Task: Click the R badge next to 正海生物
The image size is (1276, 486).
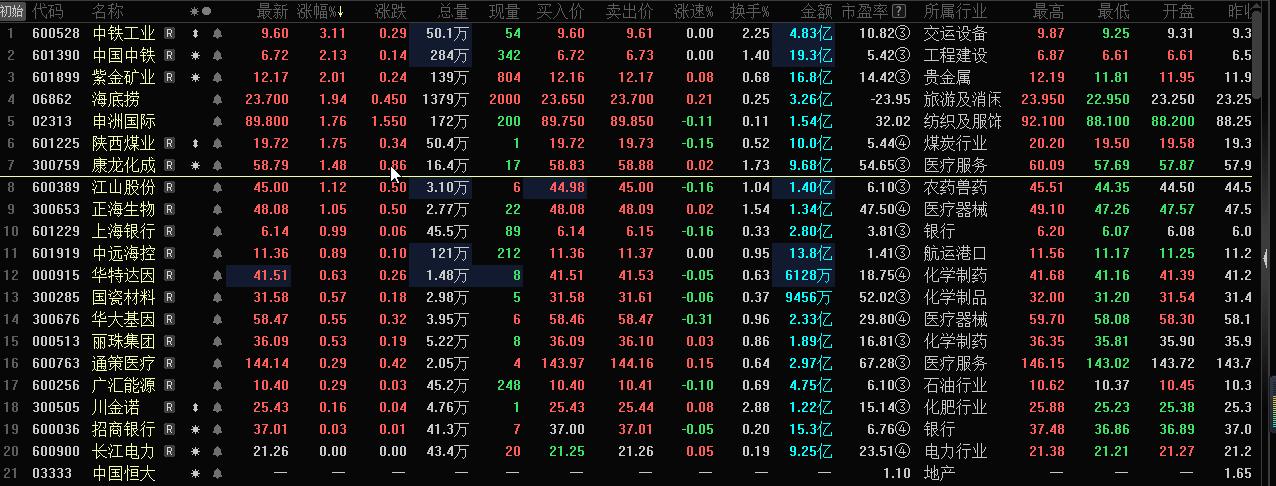Action: [169, 210]
